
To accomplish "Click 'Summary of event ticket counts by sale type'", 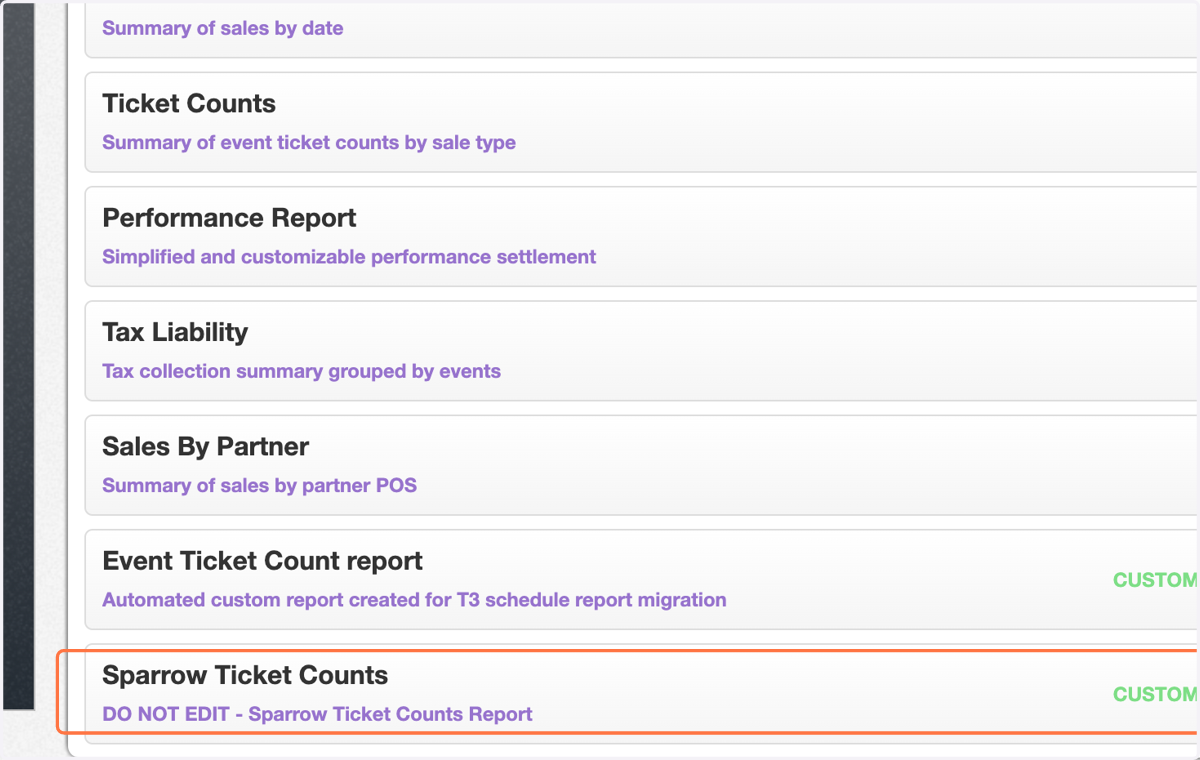I will pos(309,142).
